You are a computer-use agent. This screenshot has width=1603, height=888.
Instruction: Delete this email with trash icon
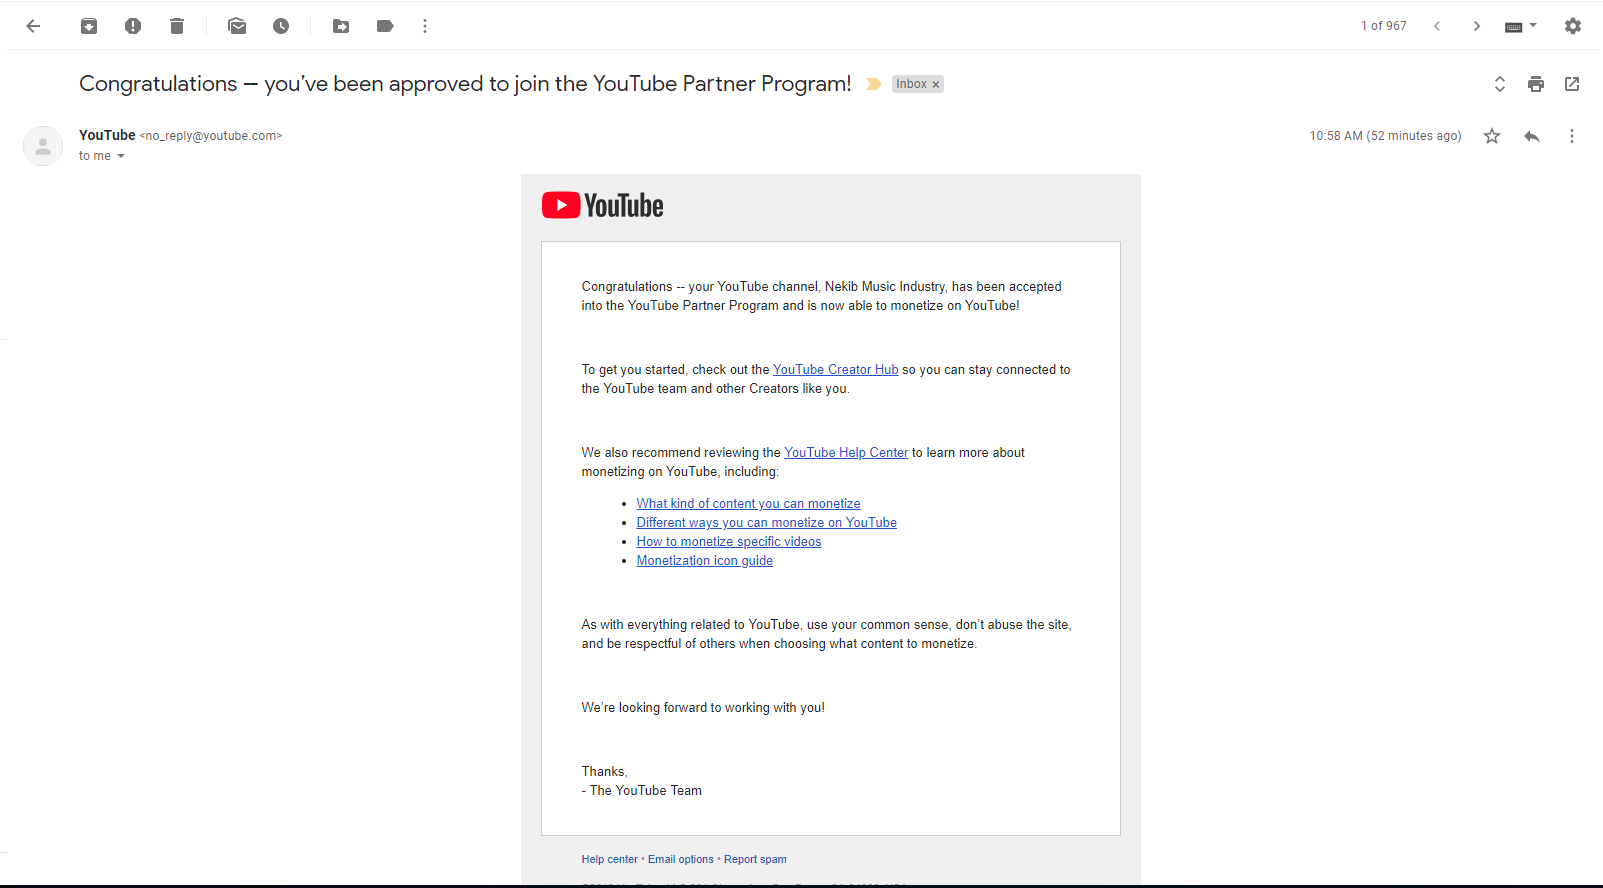(177, 26)
